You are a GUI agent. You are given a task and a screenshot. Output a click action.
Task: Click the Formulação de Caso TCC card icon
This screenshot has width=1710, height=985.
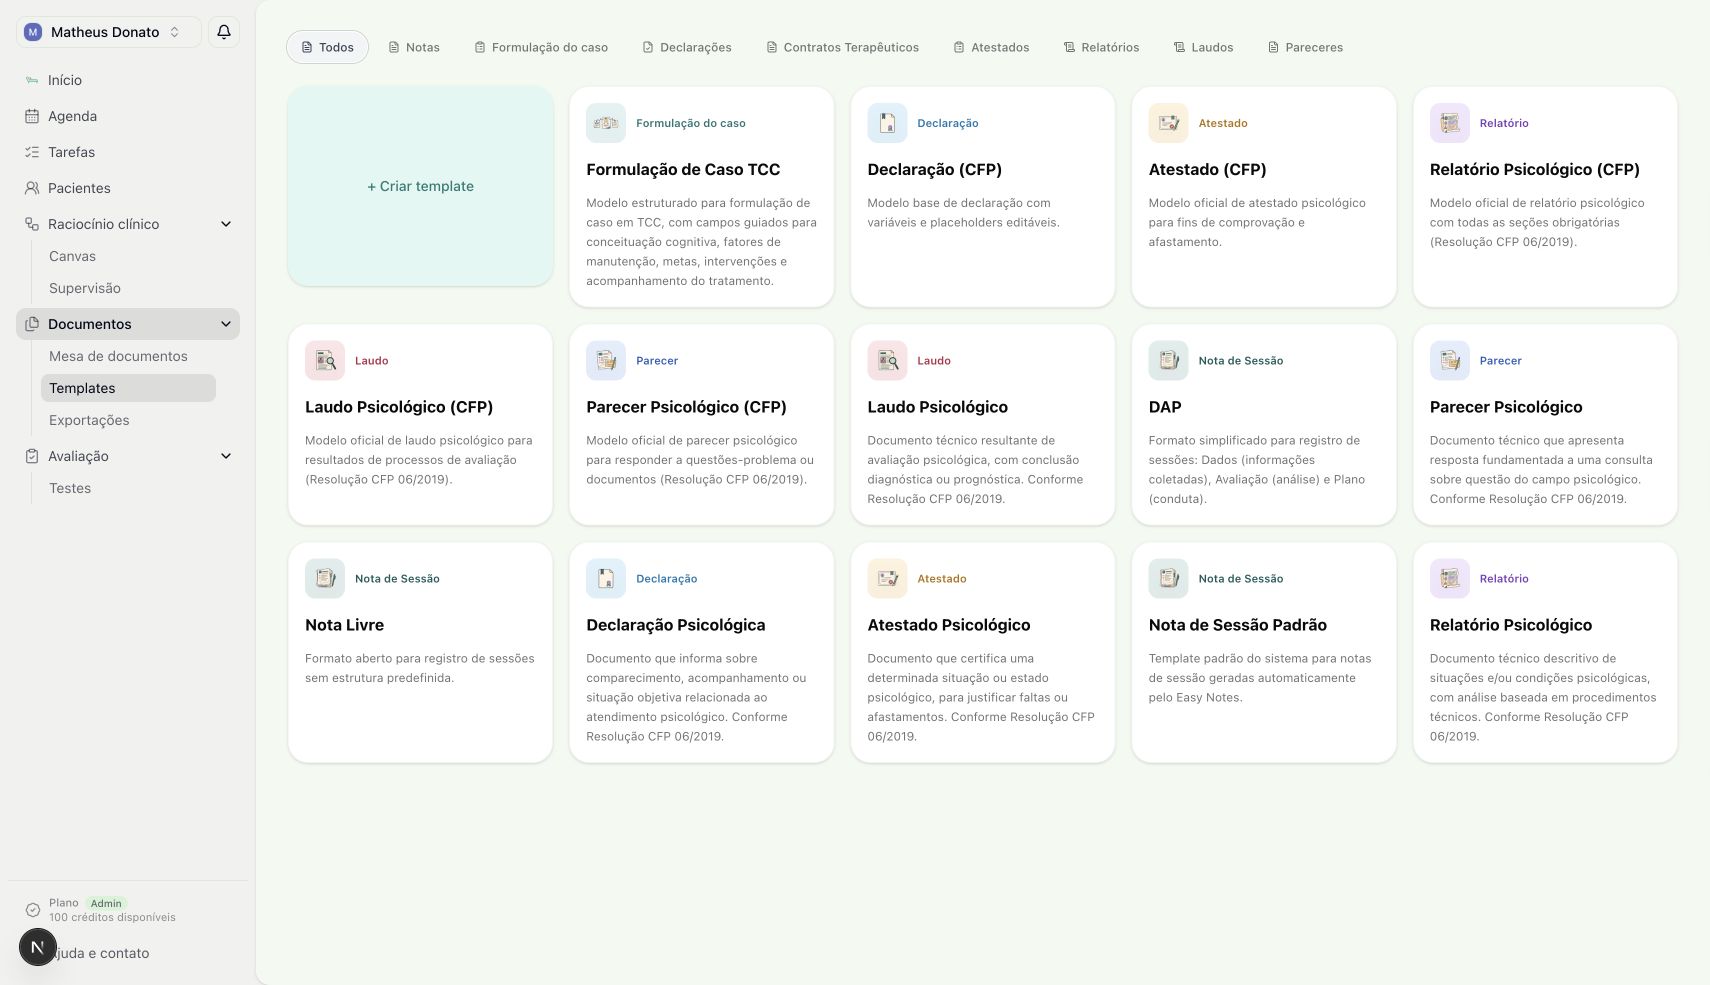click(606, 123)
